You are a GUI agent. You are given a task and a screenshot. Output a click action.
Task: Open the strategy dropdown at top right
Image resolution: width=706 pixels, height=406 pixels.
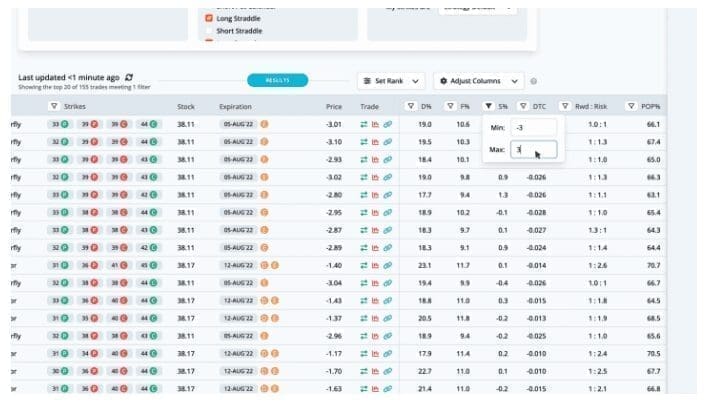click(477, 6)
